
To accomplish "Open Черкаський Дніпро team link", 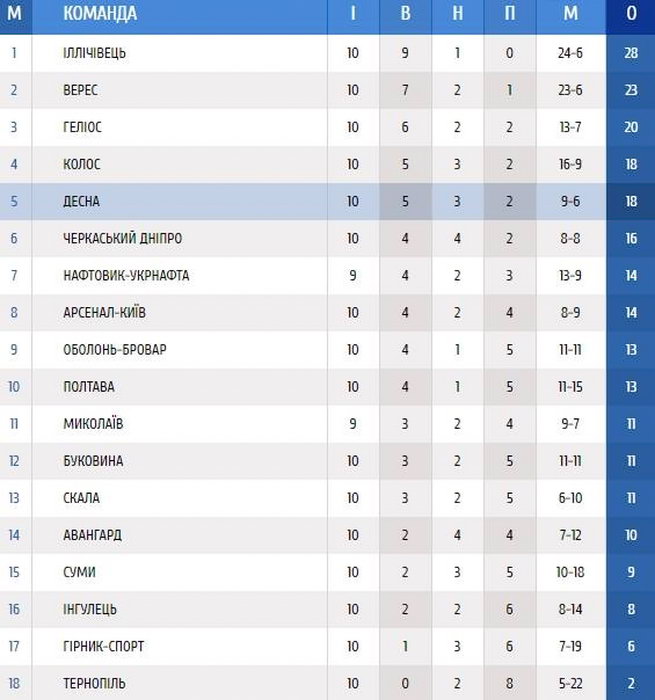I will coord(122,238).
